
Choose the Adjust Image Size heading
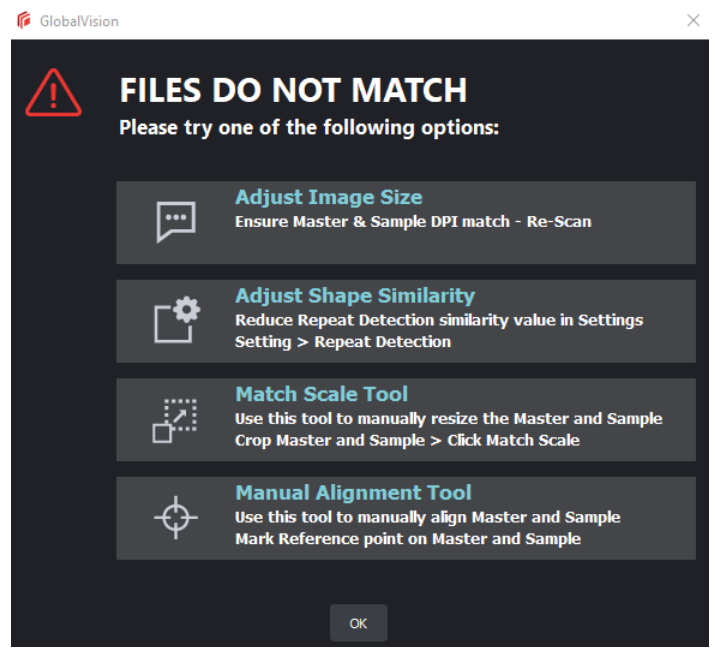tap(328, 197)
